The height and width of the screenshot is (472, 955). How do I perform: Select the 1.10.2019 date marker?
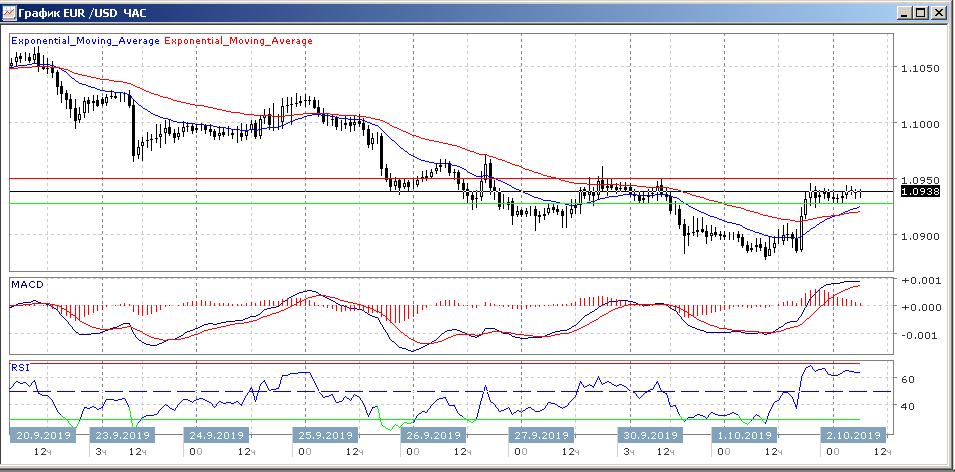coord(742,435)
